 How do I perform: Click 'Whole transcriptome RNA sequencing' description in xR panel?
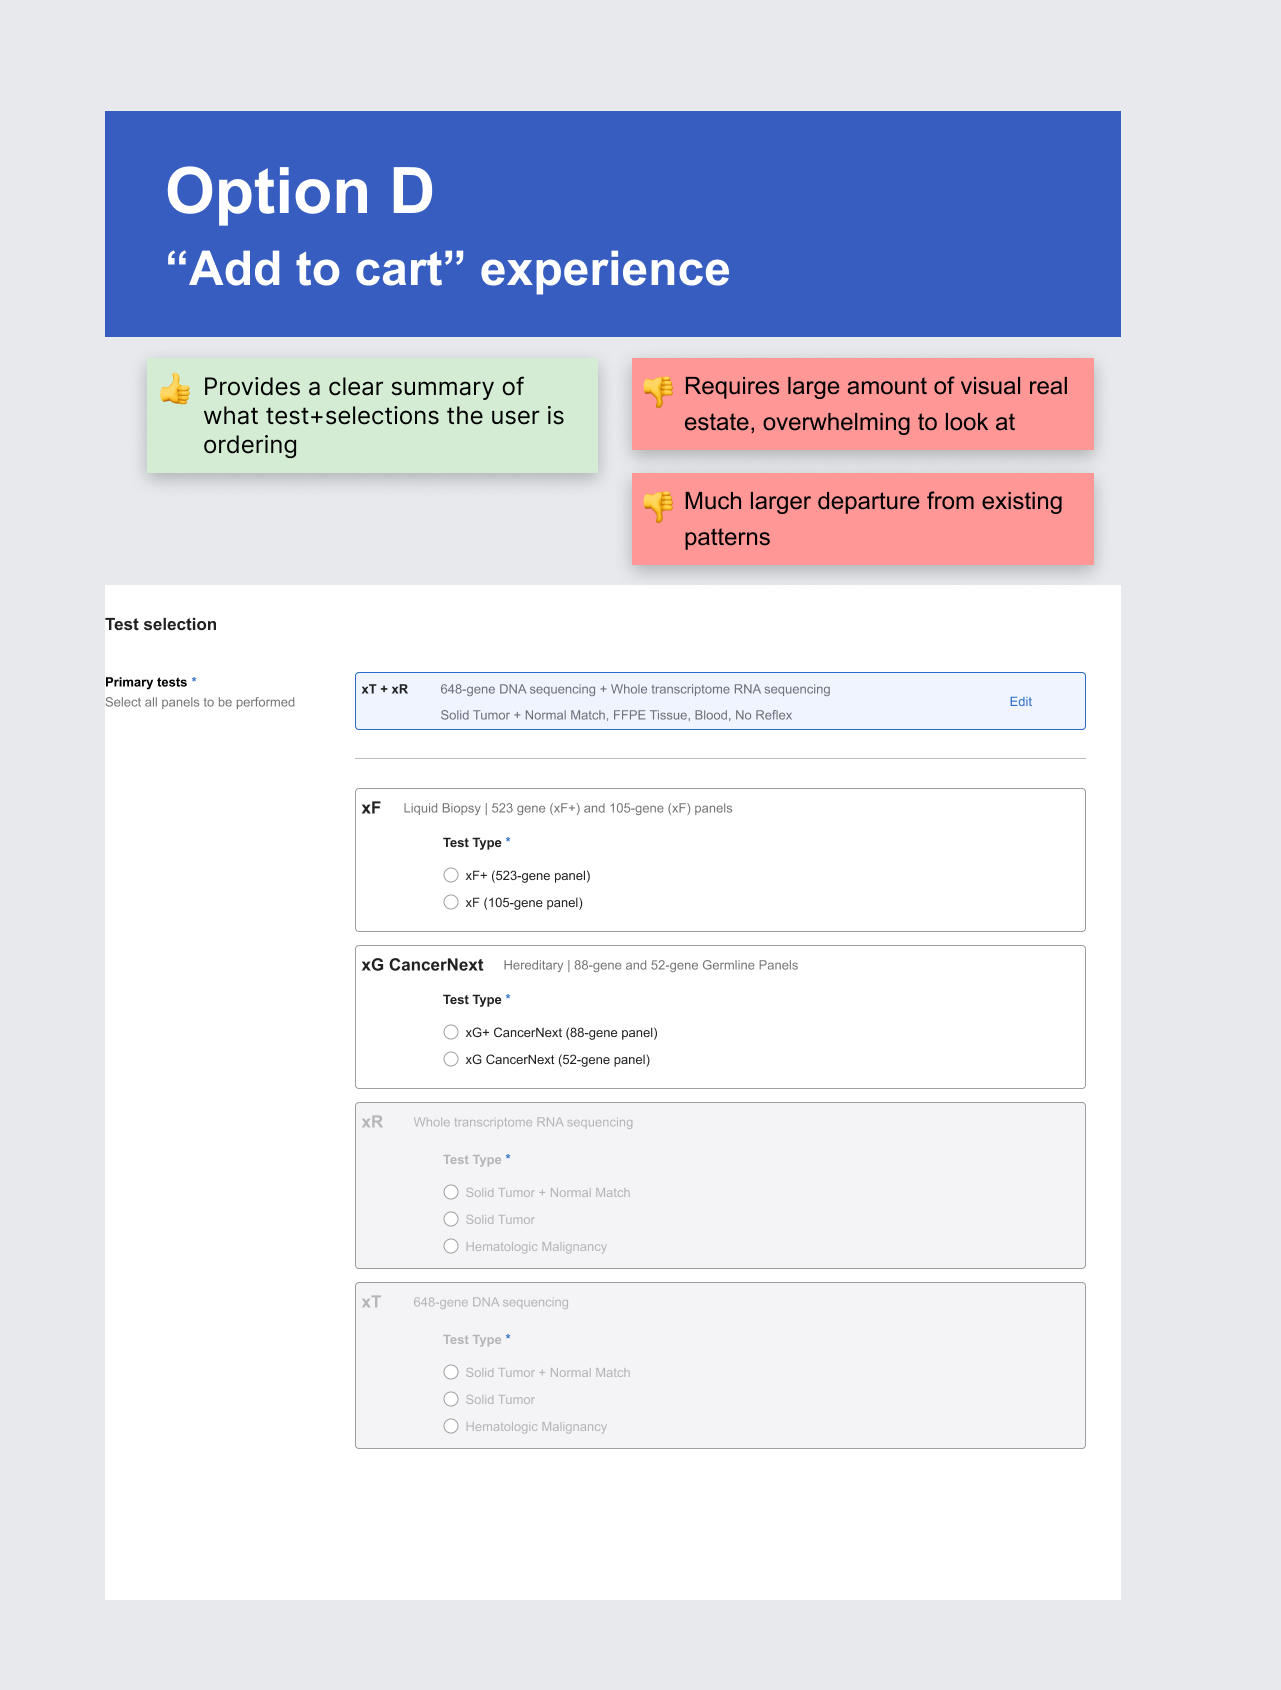tap(523, 1122)
